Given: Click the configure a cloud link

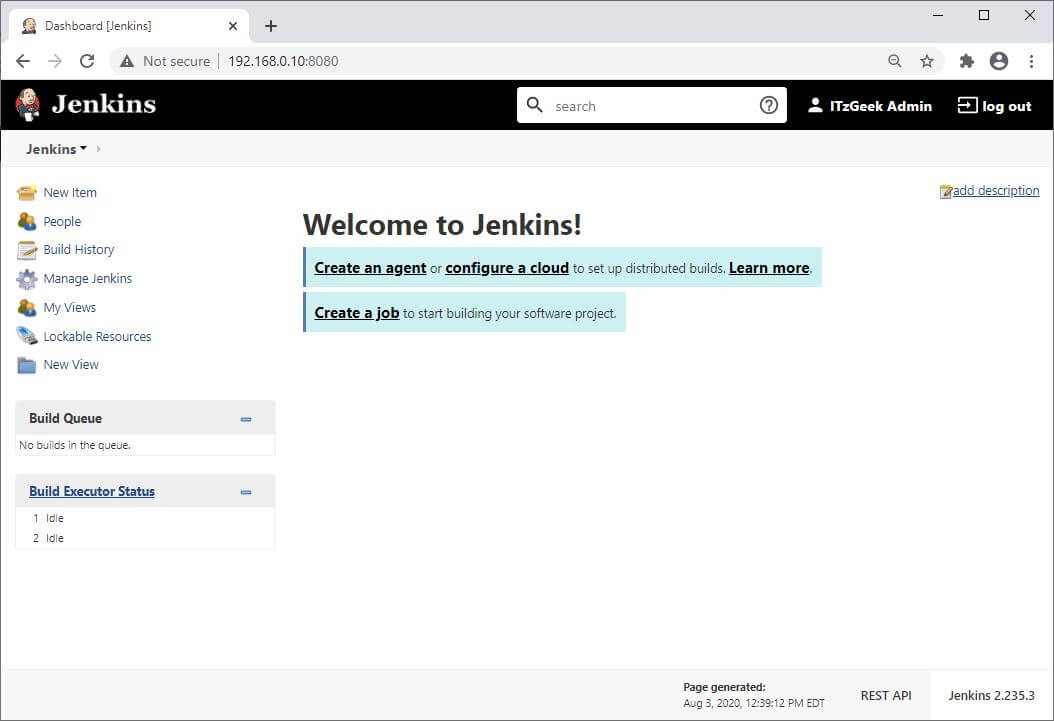Looking at the screenshot, I should click(x=507, y=268).
